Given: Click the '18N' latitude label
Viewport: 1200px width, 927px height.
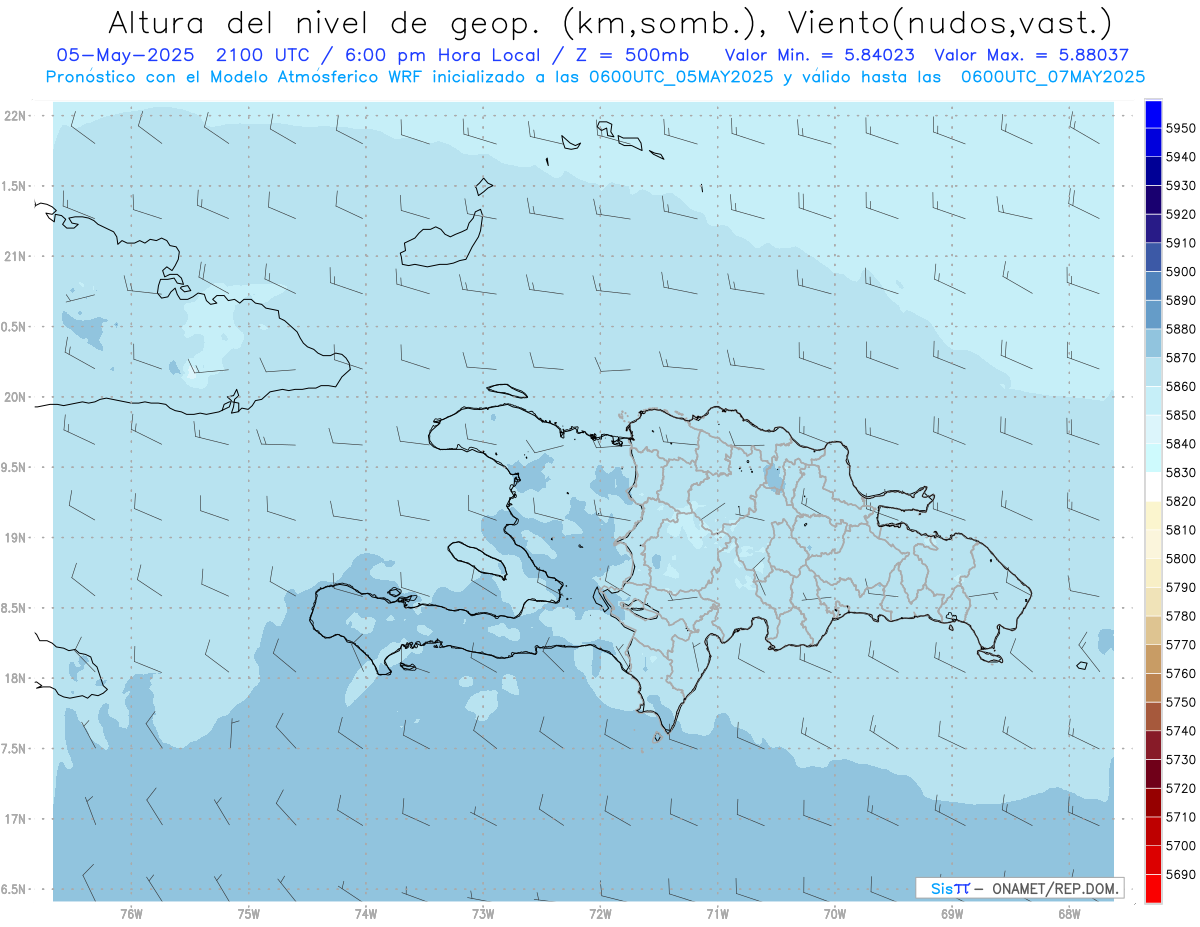Looking at the screenshot, I should [17, 678].
